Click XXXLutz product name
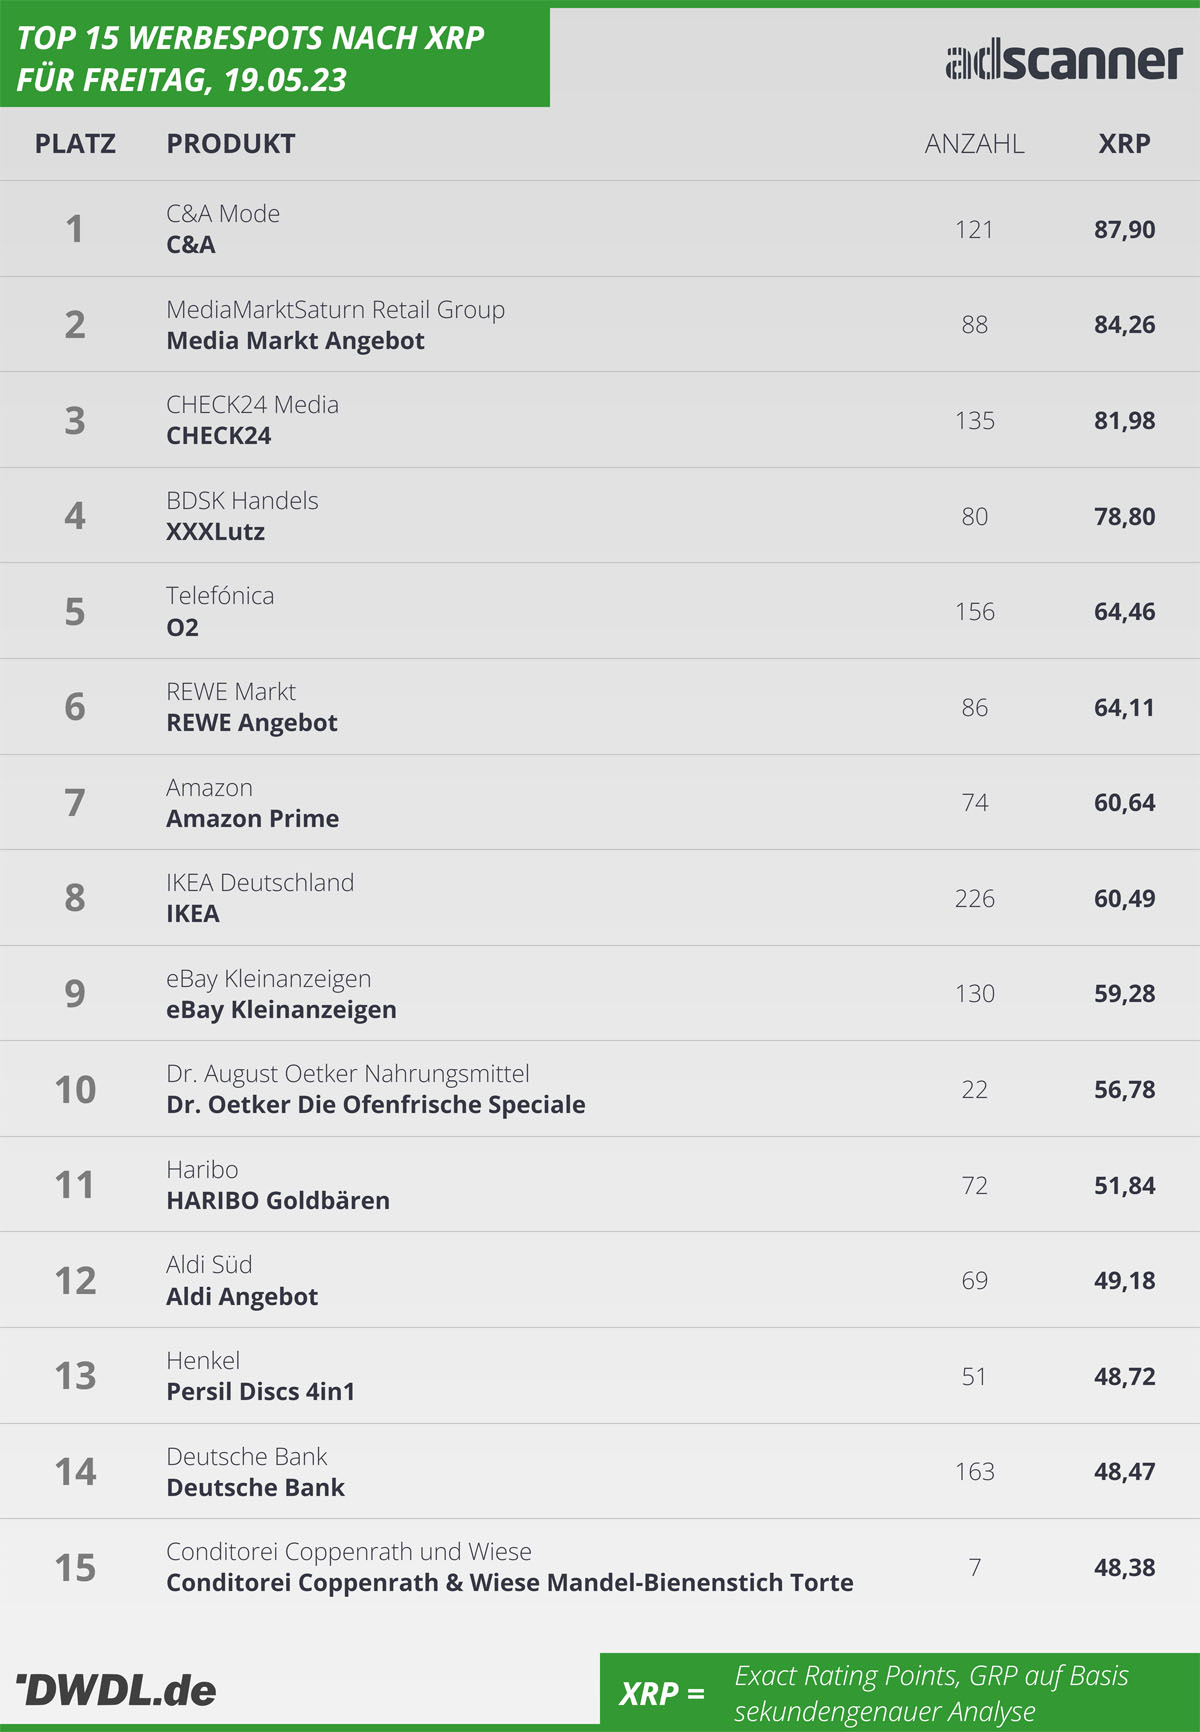 tap(215, 532)
